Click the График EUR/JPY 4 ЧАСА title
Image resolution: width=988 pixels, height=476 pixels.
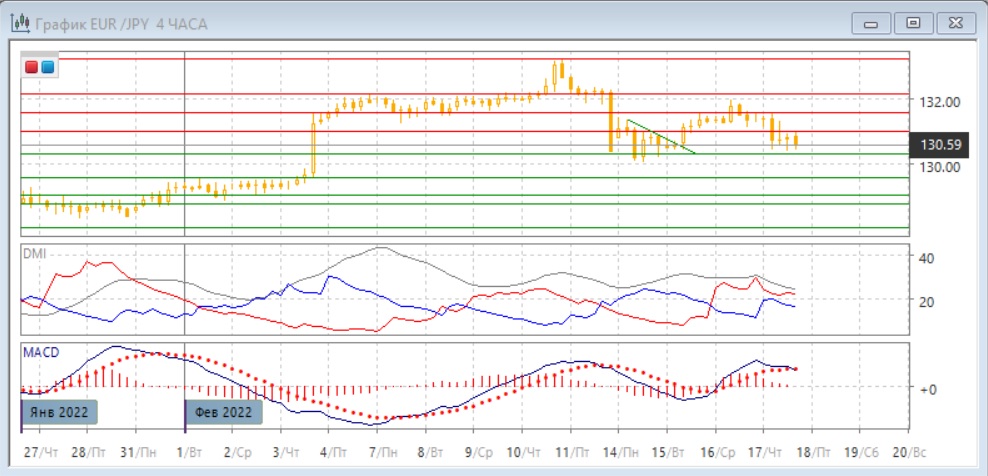click(121, 23)
